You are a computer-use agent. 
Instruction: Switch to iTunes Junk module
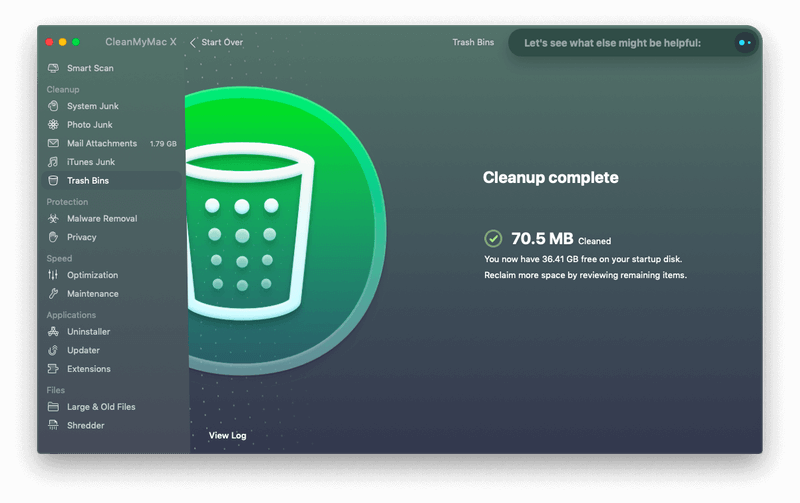91,162
